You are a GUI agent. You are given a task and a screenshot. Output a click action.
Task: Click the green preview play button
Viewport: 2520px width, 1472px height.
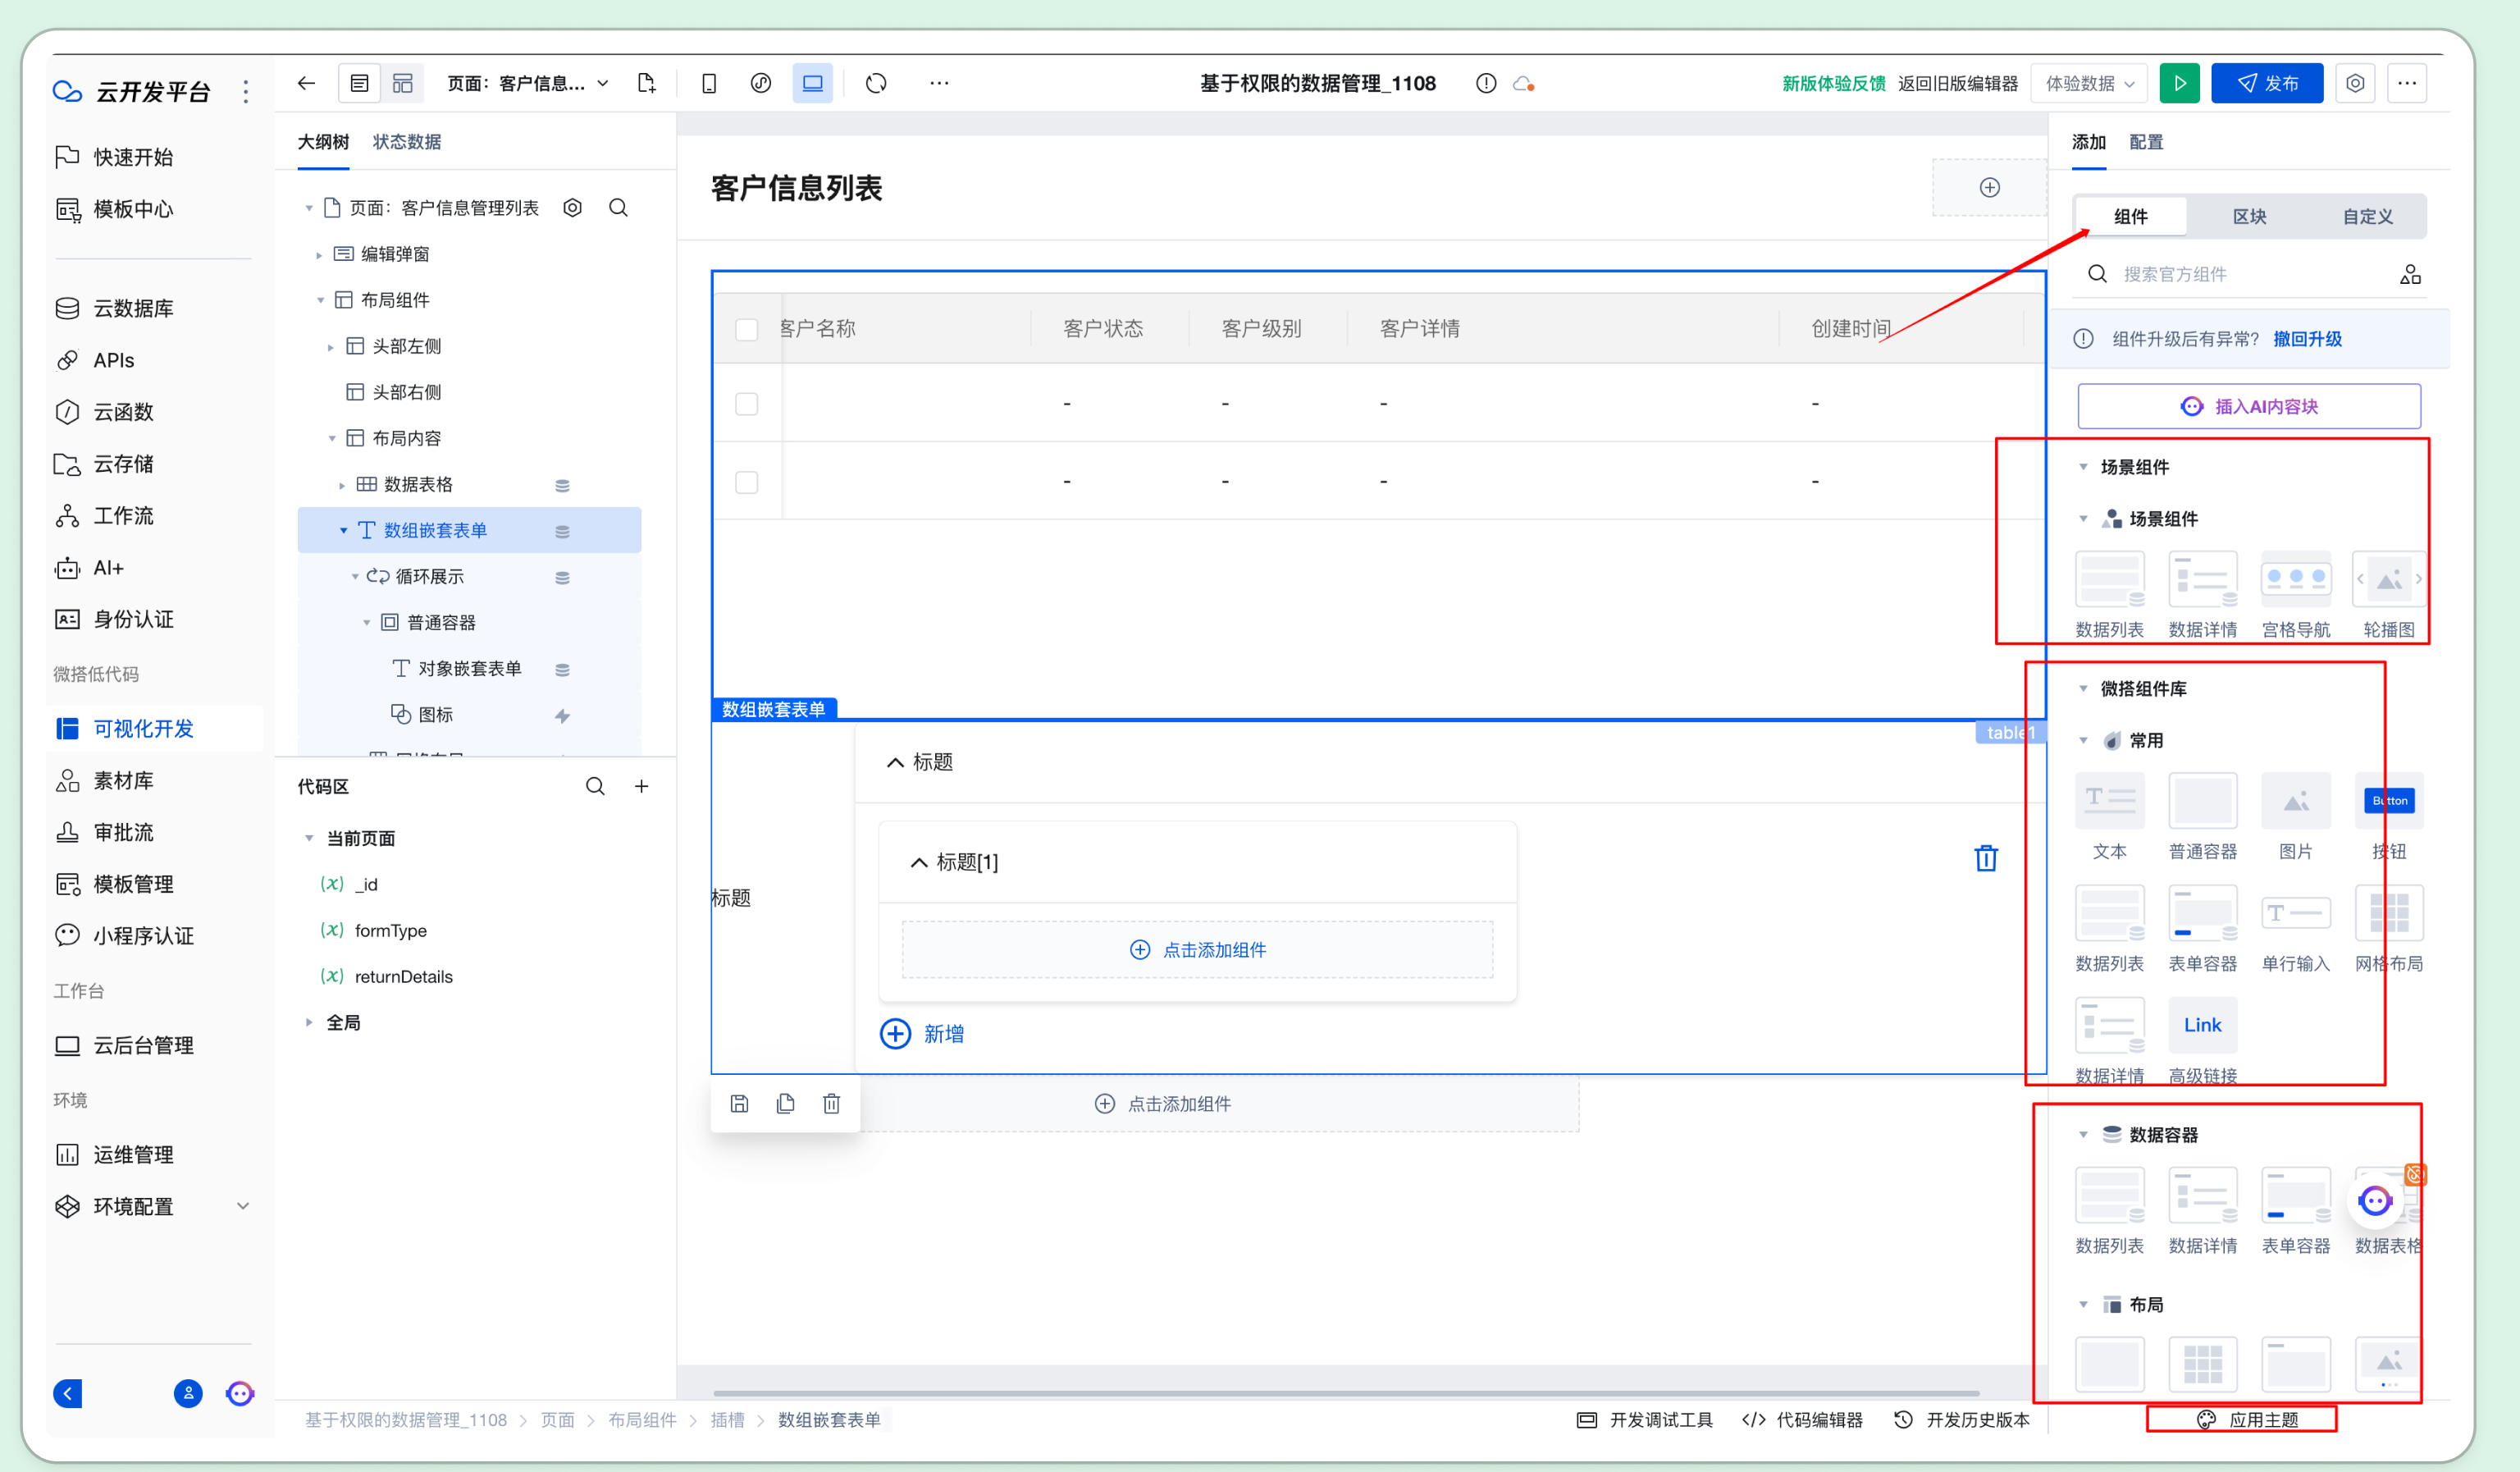point(2179,83)
